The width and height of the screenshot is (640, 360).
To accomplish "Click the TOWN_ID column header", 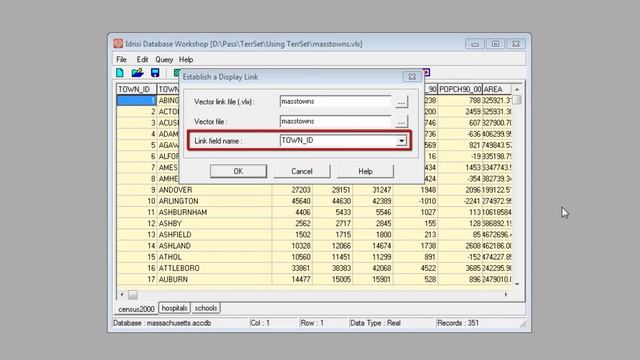I will [136, 89].
